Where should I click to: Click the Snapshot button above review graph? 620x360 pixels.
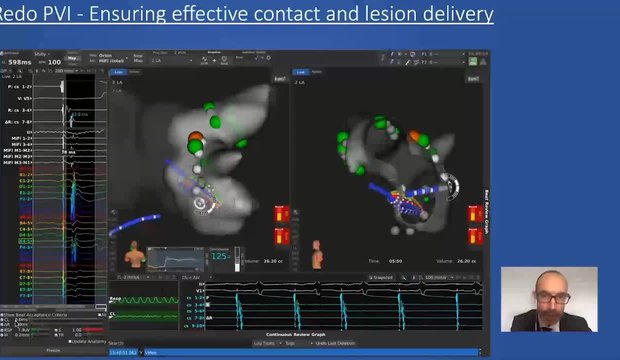pyautogui.click(x=381, y=278)
